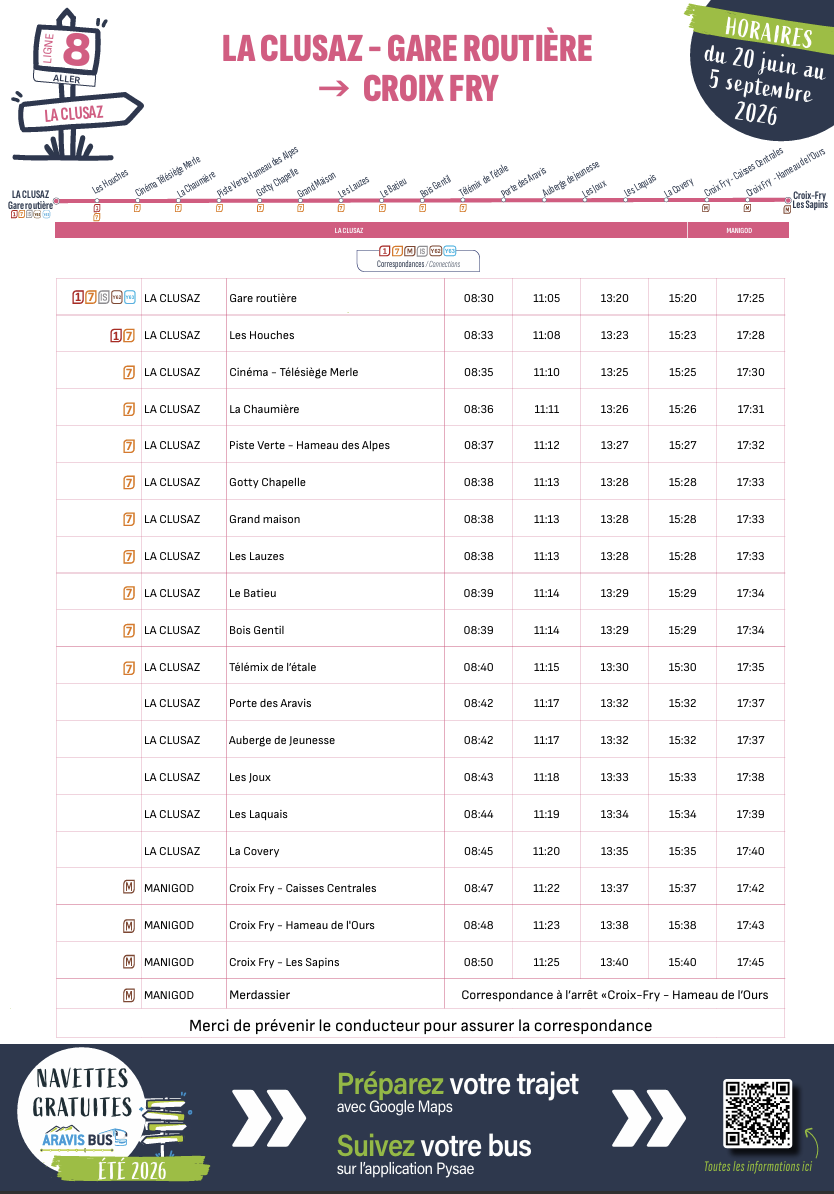Click the 15:20 departure at Gare routière
Viewport: 834px width, 1194px height.
point(682,298)
